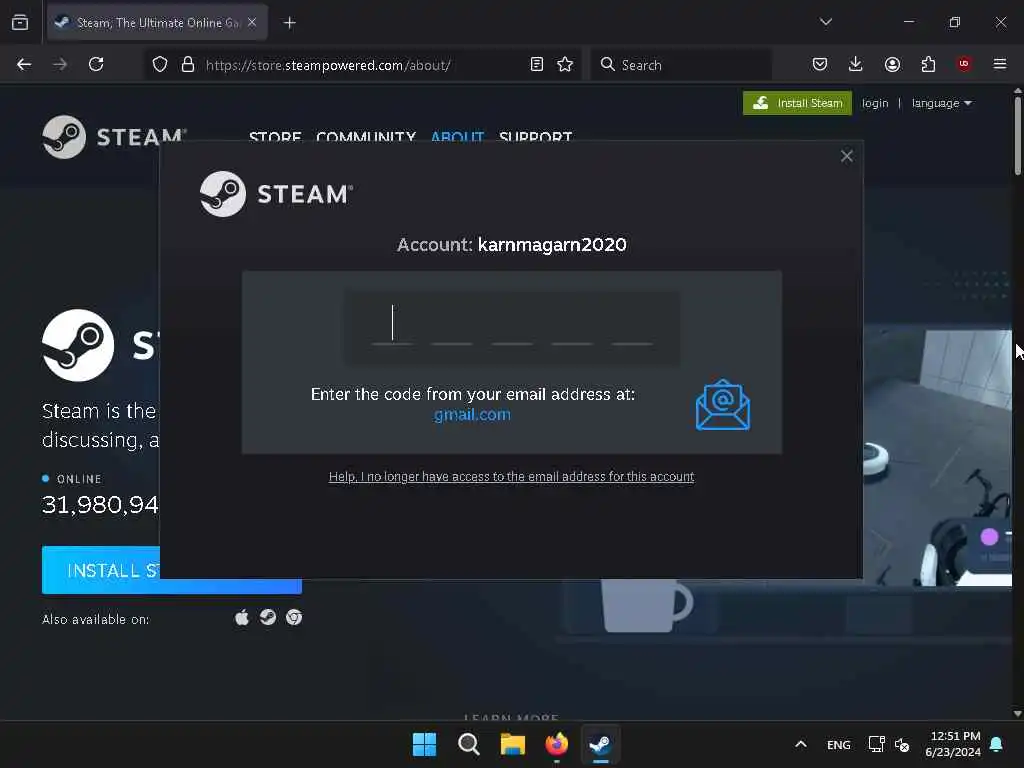
Task: Click the Steam logo in page header
Action: coord(114,136)
